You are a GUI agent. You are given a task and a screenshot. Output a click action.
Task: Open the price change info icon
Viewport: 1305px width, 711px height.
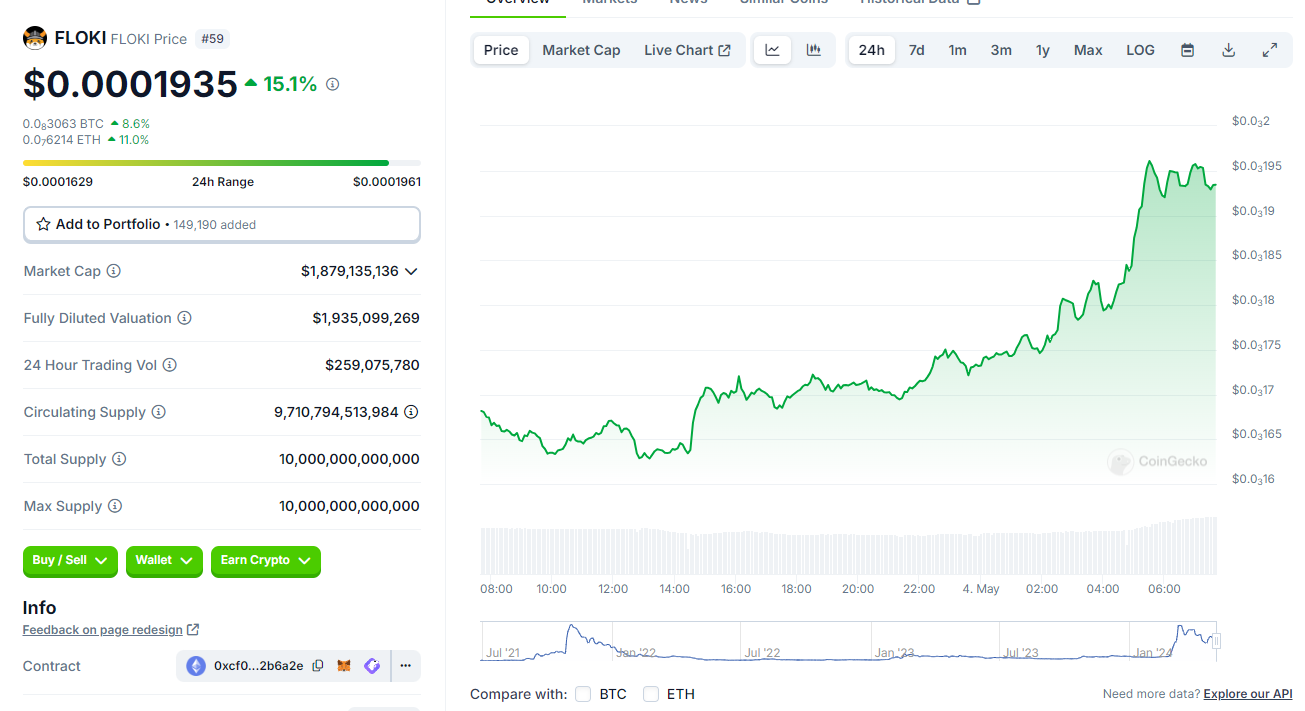coord(333,85)
